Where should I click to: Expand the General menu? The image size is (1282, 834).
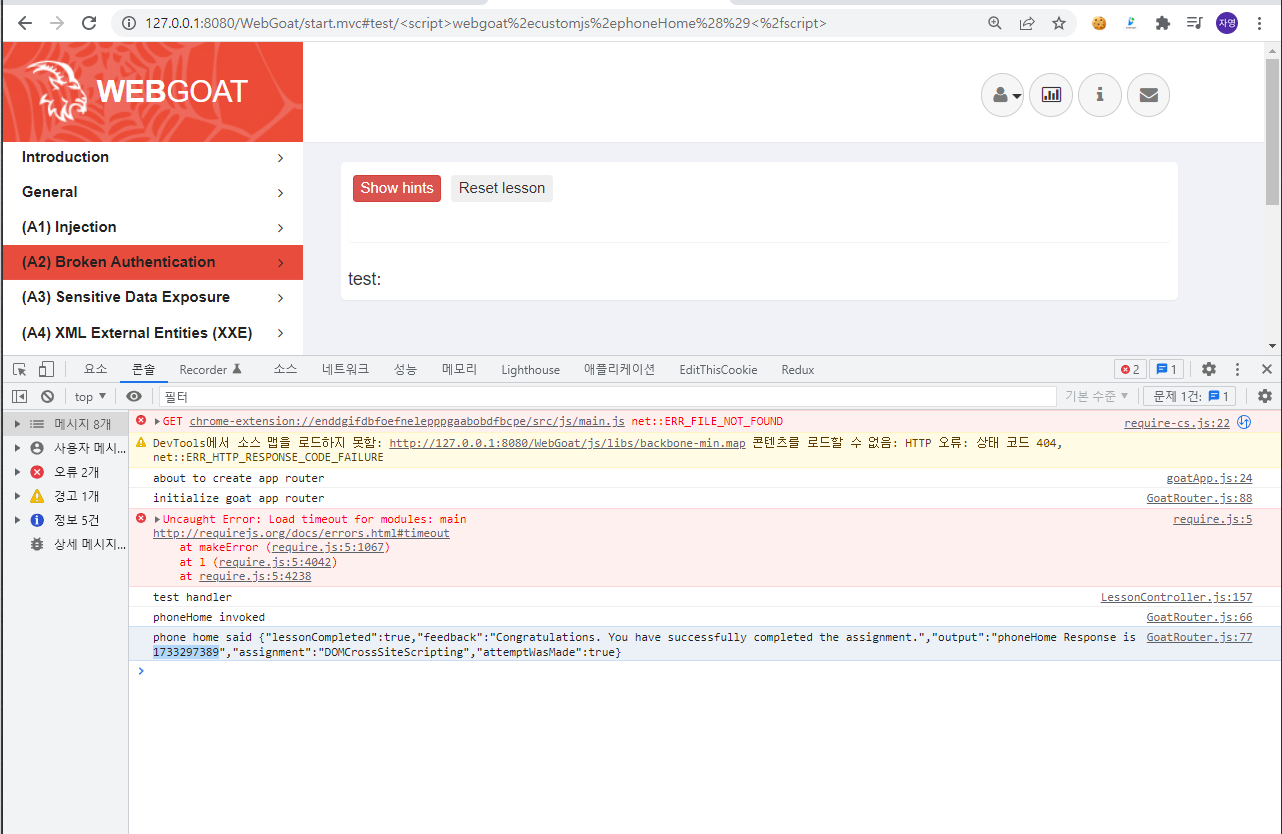click(x=152, y=192)
